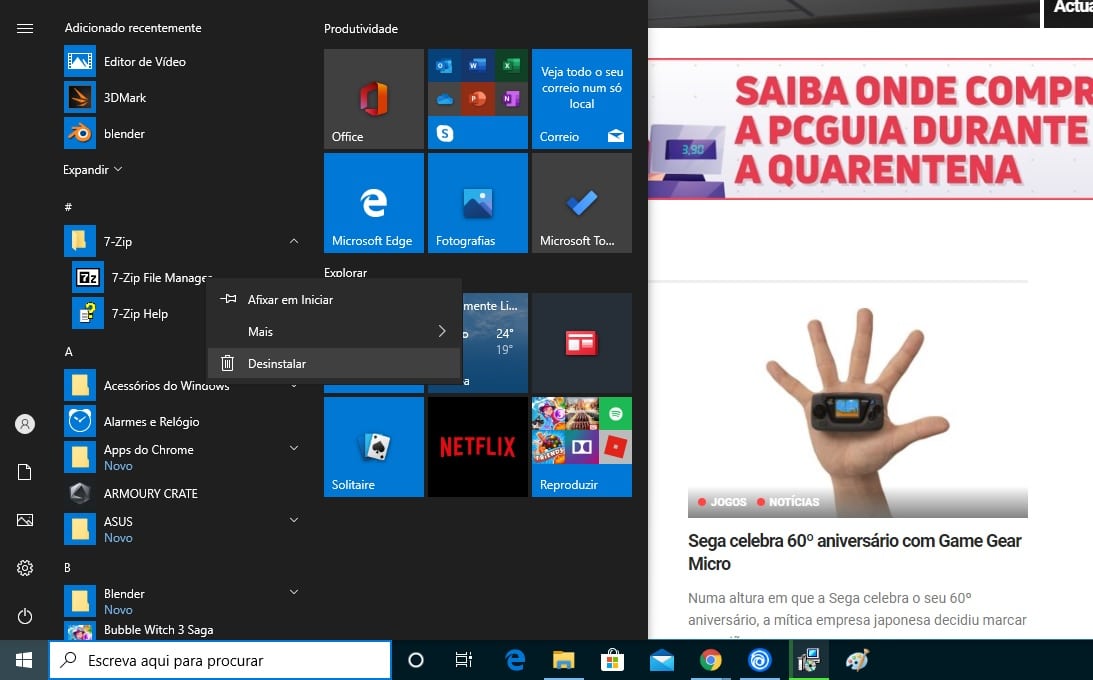Image resolution: width=1093 pixels, height=680 pixels.
Task: Open Alarmes e Relógio app
Action: point(181,422)
